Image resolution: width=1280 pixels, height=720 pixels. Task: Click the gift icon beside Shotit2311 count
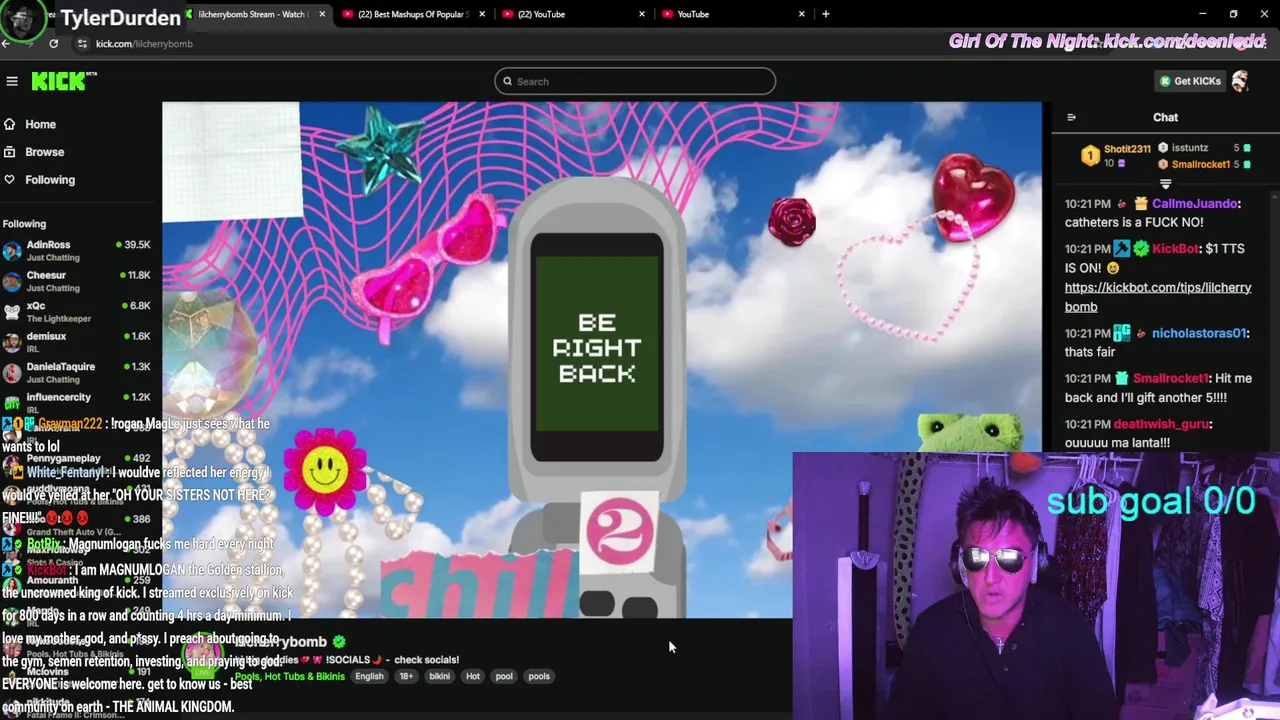tap(1121, 163)
